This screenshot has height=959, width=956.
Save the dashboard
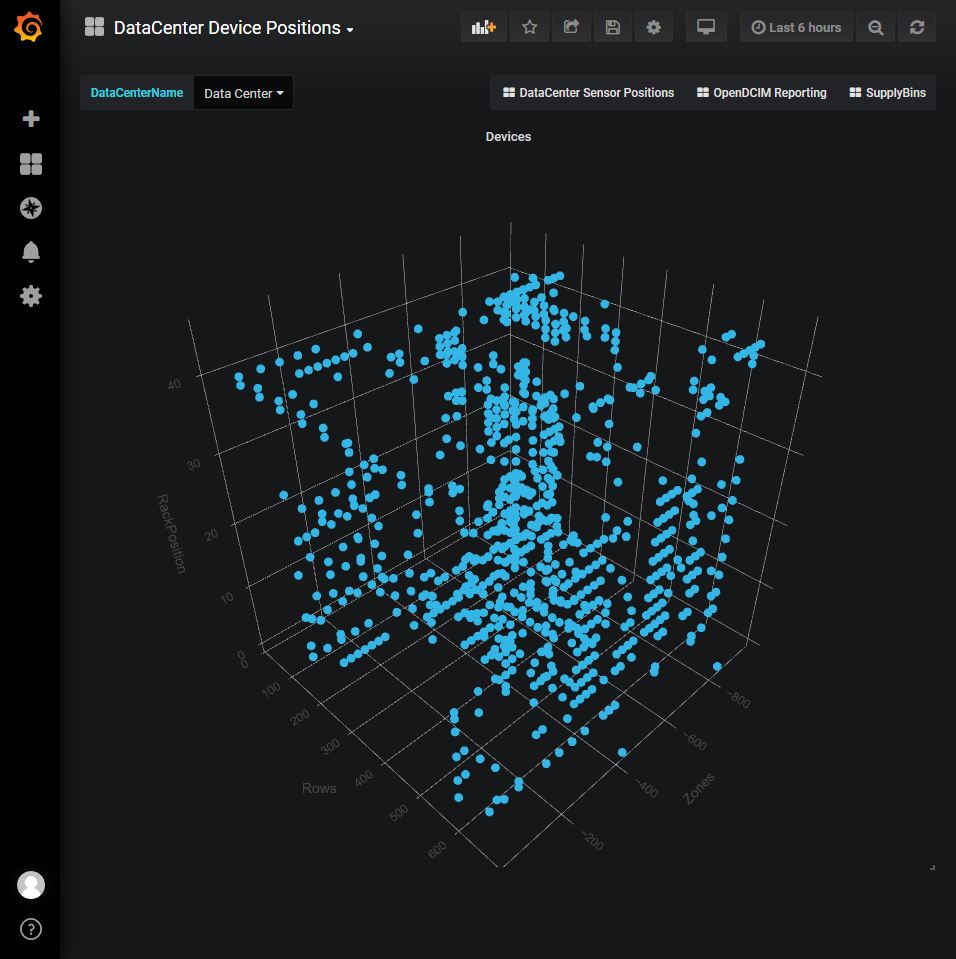613,28
